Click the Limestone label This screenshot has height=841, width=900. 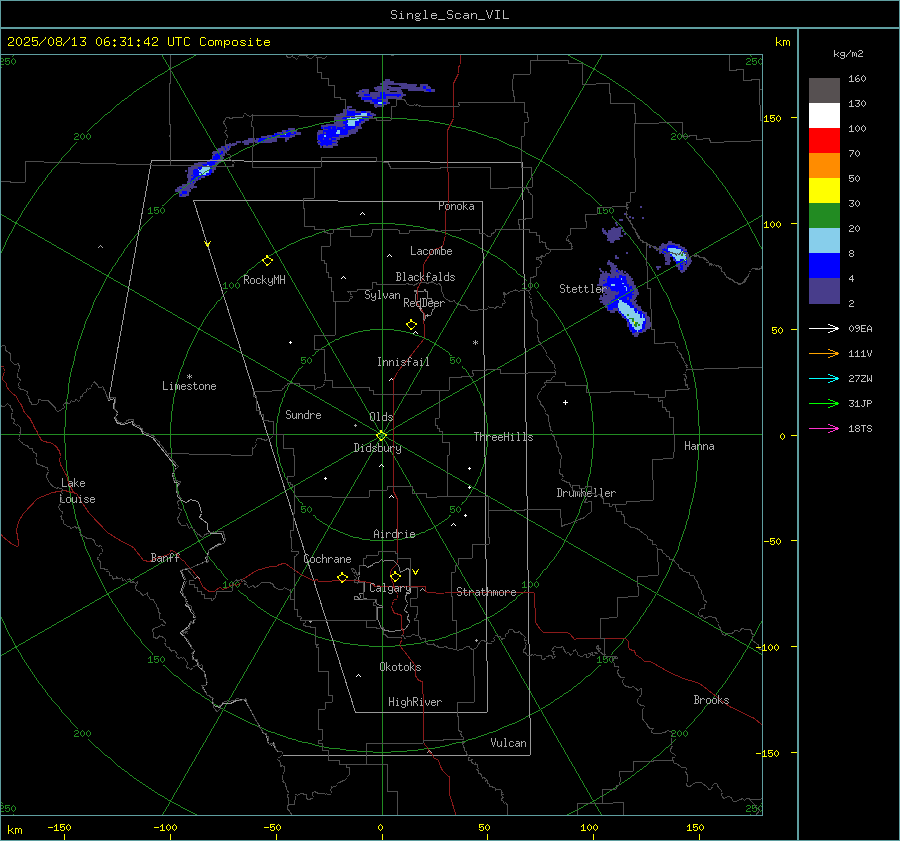point(189,386)
